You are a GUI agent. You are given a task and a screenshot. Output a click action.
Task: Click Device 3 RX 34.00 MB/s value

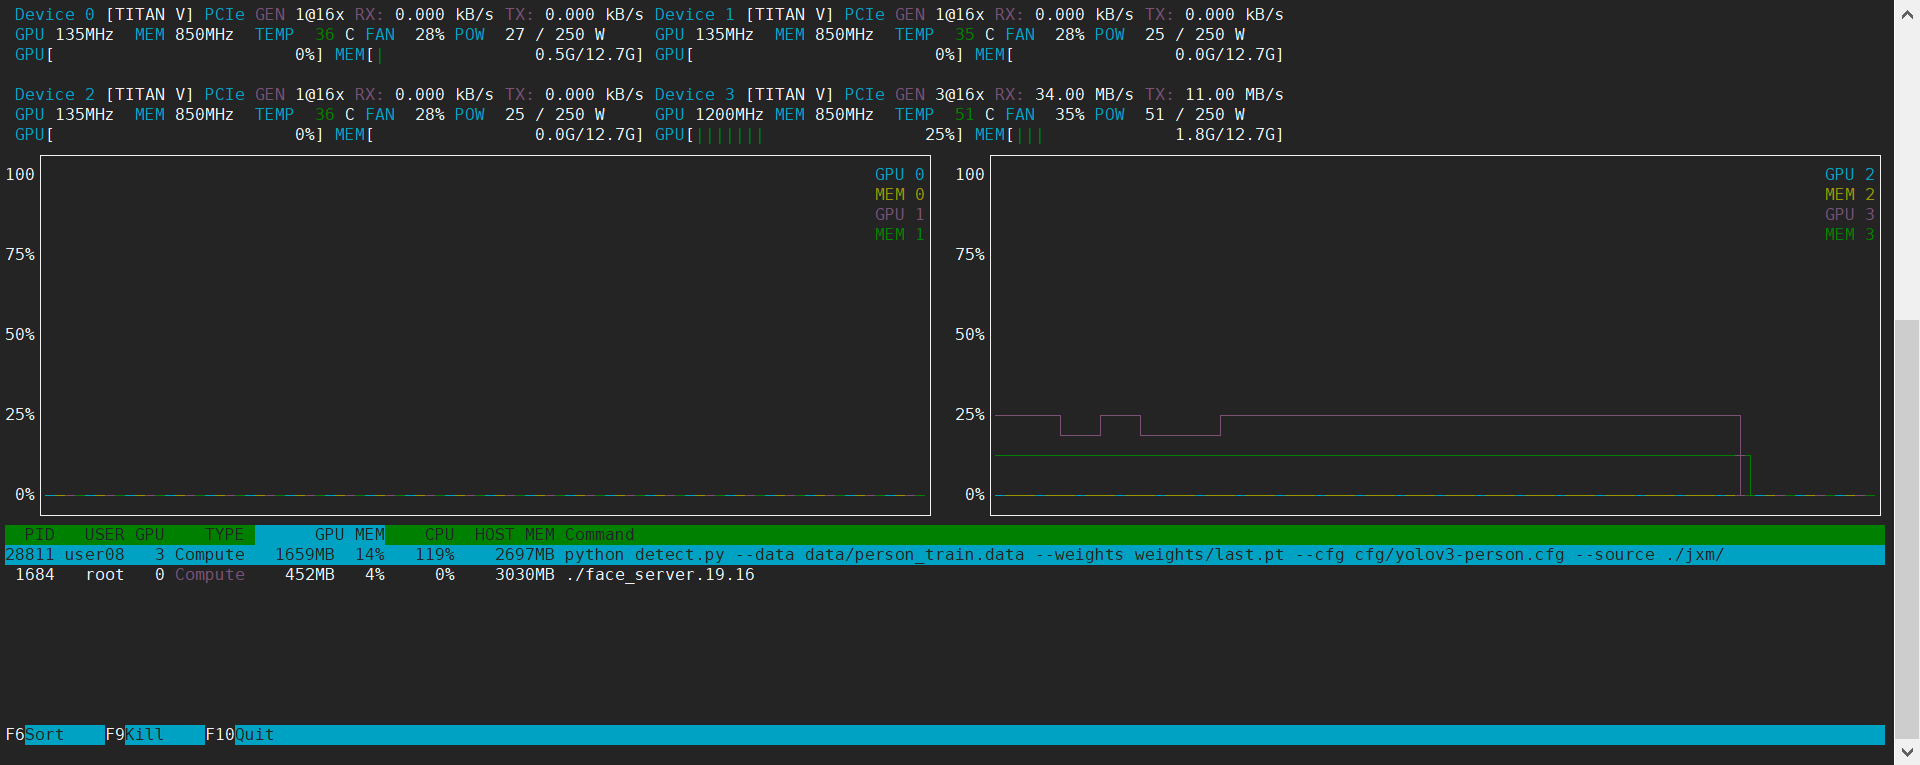(1084, 95)
